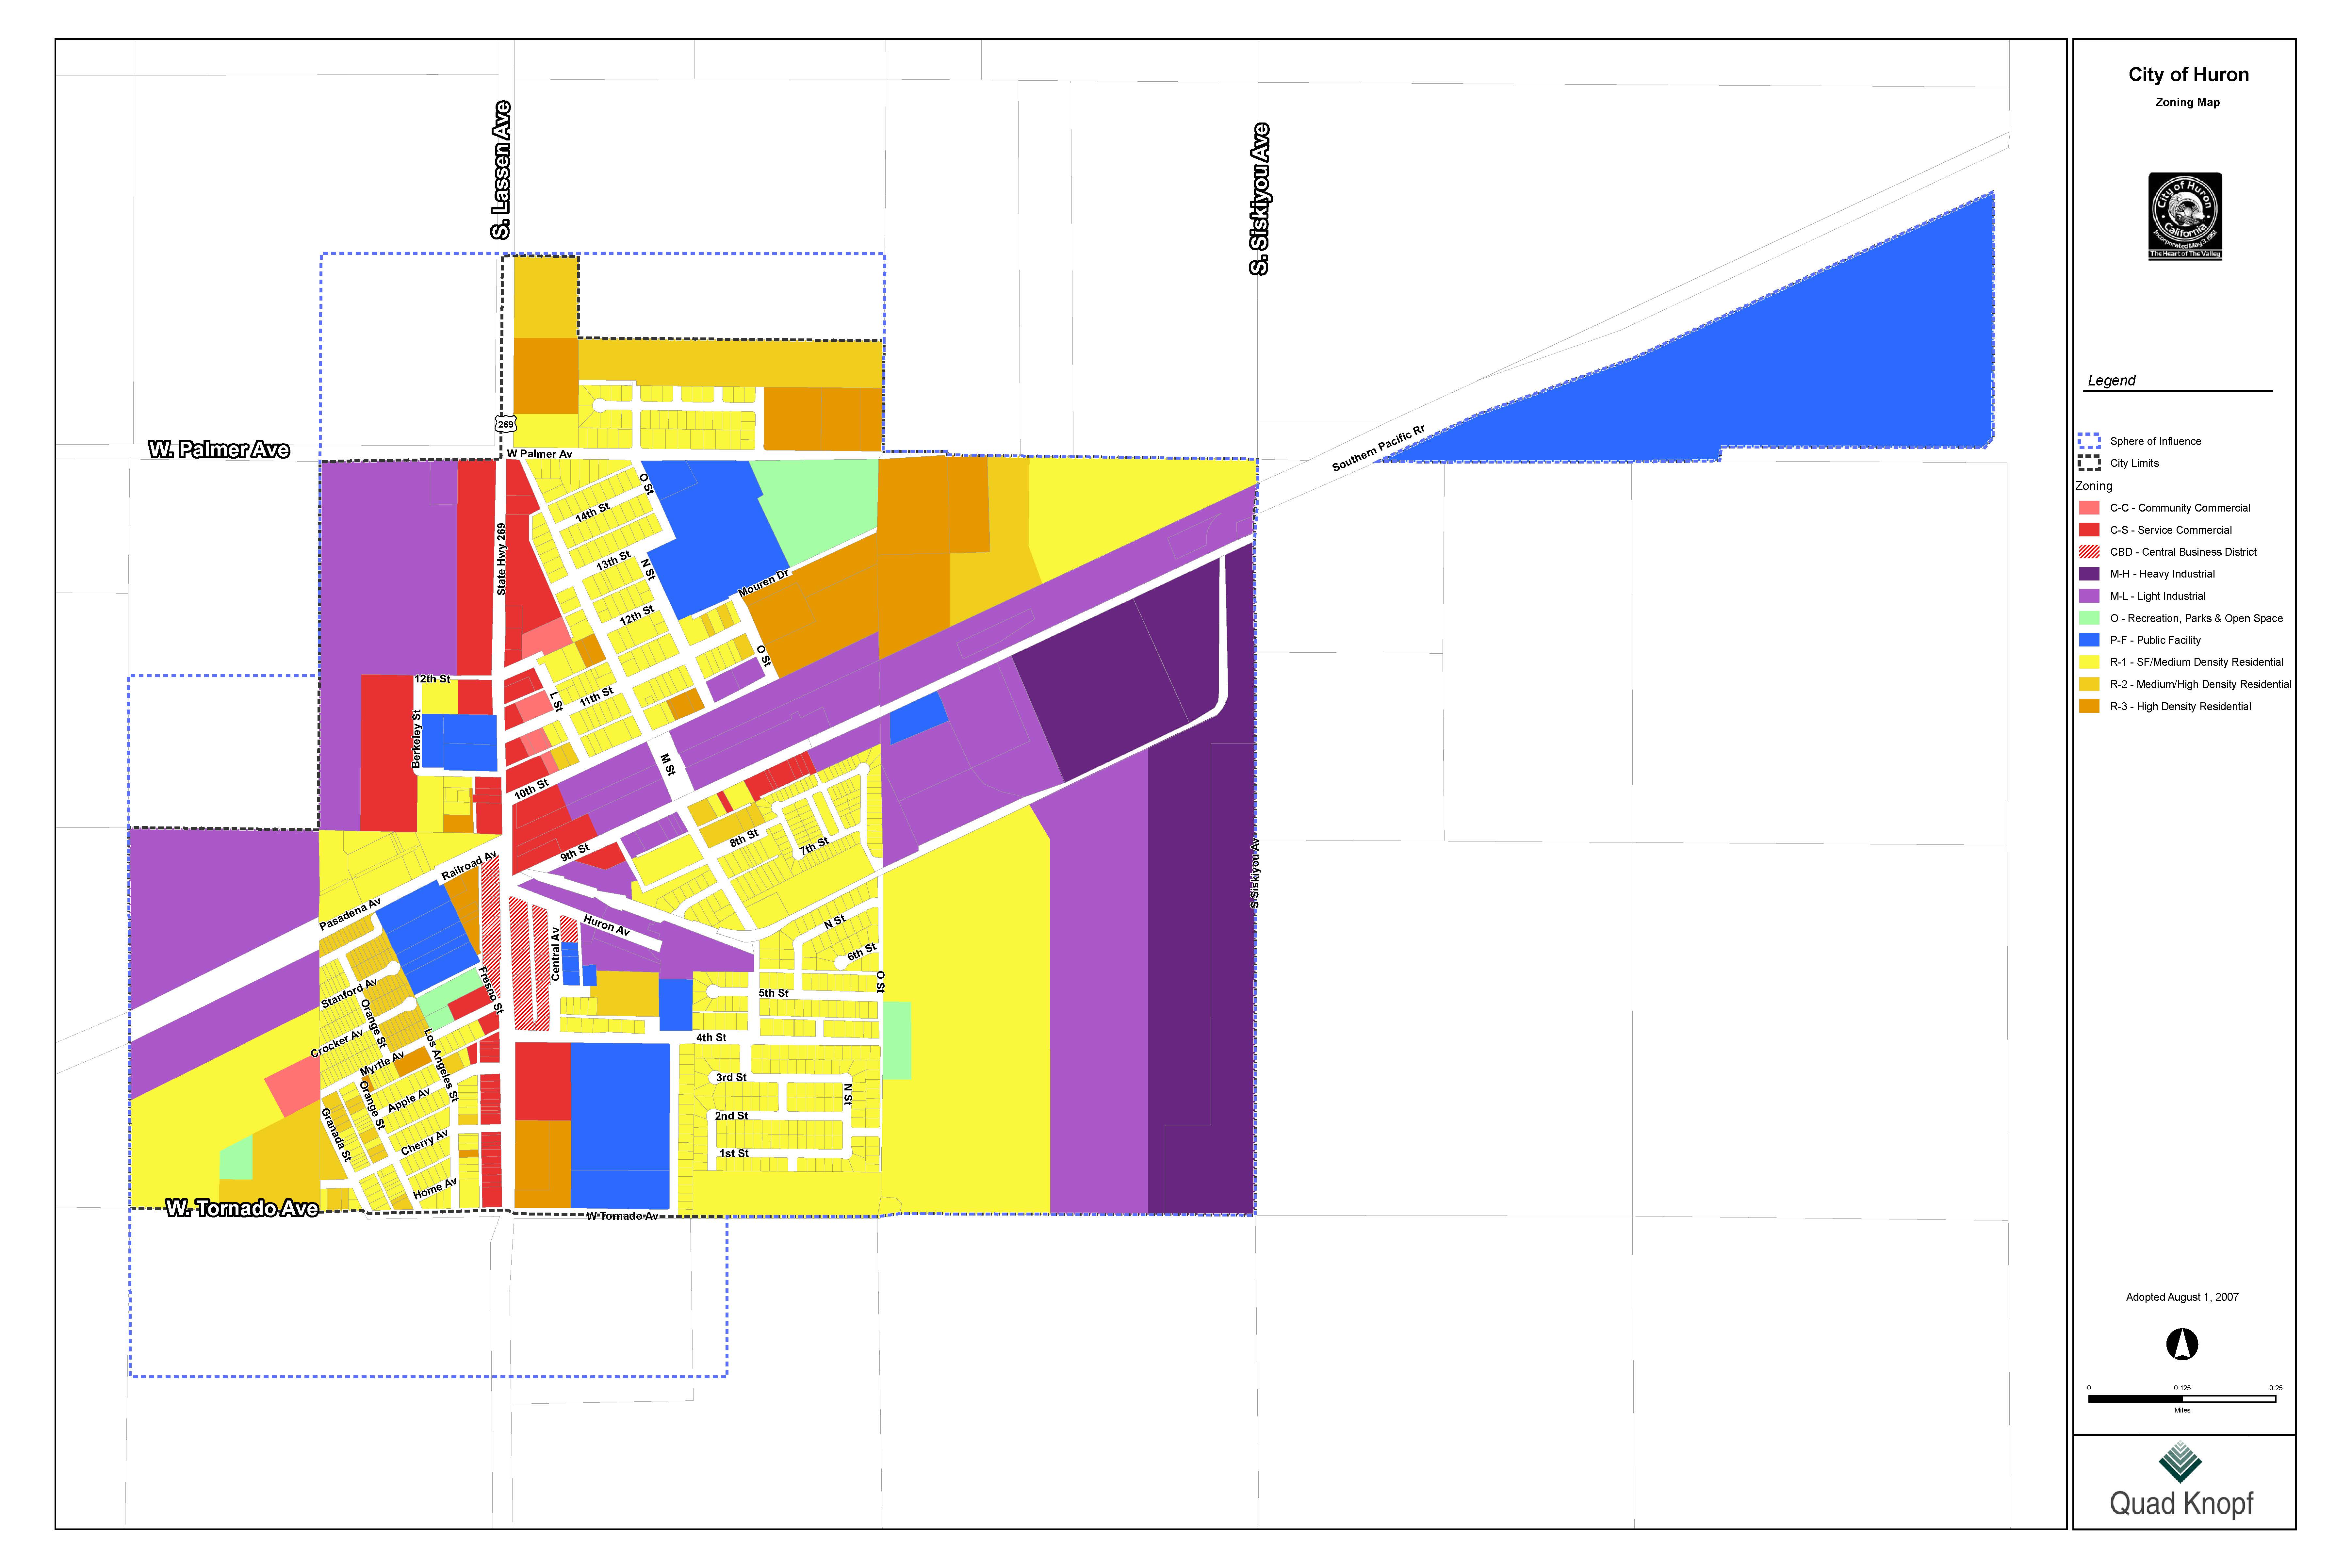Click the miles scale bar
Screen dimensions: 2352x1568
click(x=2182, y=1399)
